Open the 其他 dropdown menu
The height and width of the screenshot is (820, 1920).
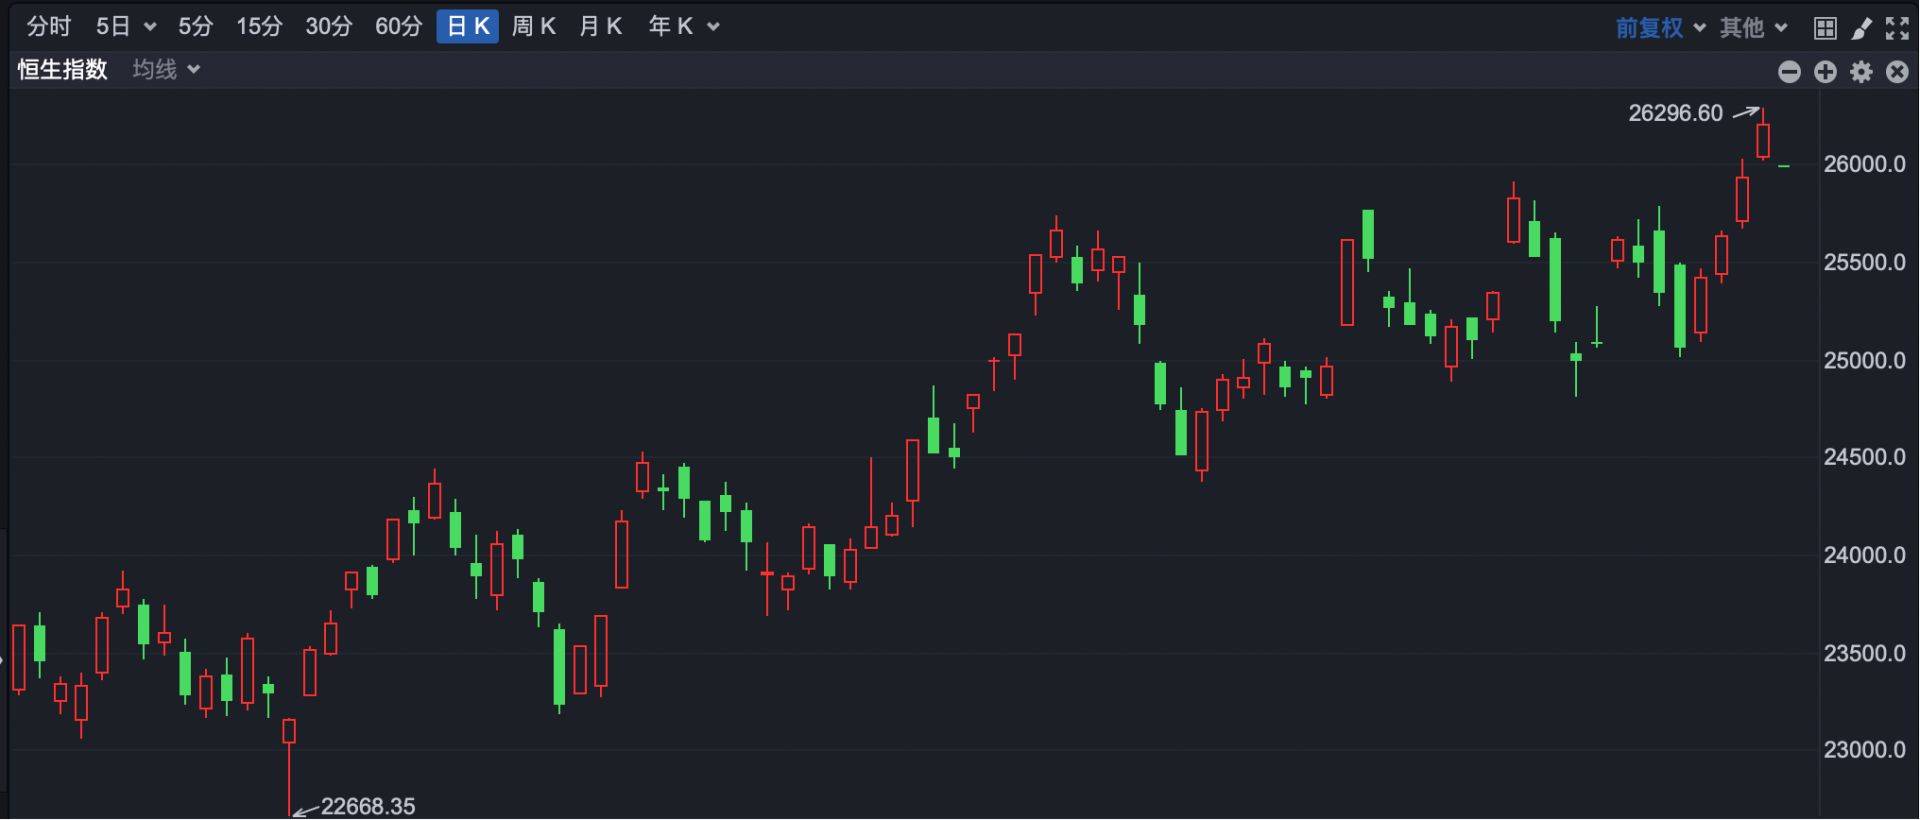1753,28
